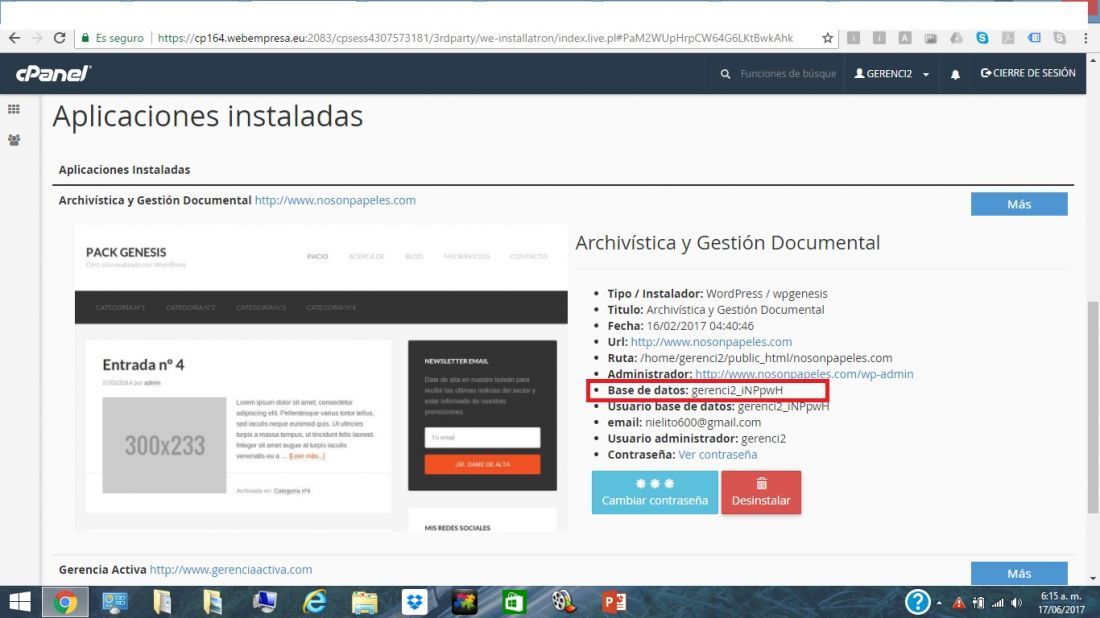The width and height of the screenshot is (1100, 618).
Task: Click CIERRE DE SESIÓN to log out
Action: [1028, 73]
